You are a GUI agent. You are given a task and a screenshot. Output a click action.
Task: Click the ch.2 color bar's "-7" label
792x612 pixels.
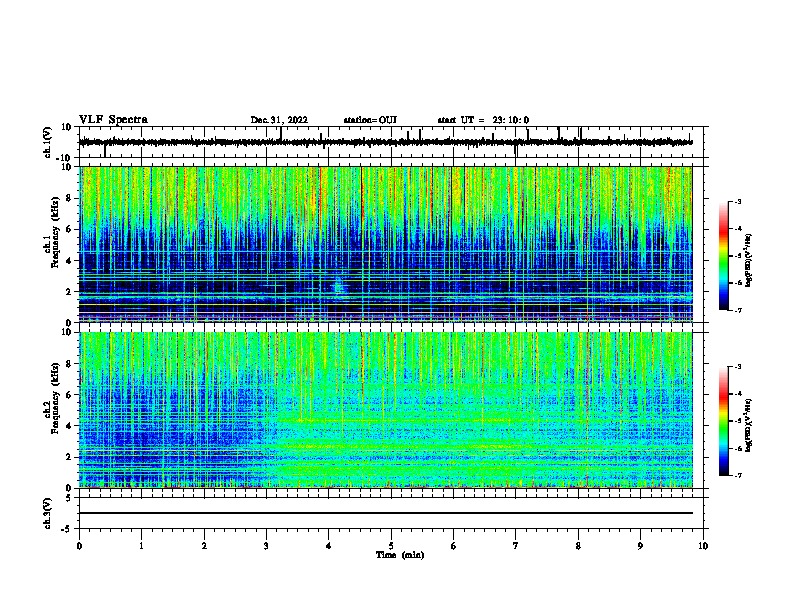[x=737, y=475]
